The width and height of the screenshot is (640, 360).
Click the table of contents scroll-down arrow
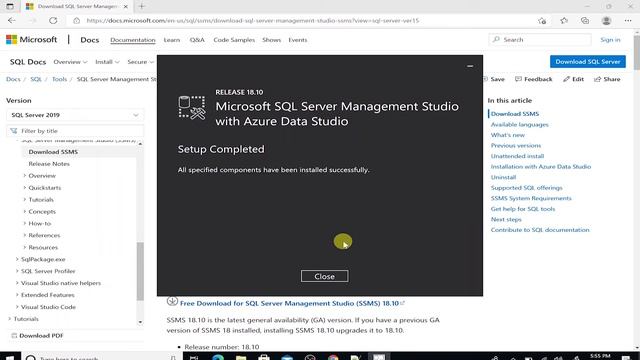click(140, 322)
